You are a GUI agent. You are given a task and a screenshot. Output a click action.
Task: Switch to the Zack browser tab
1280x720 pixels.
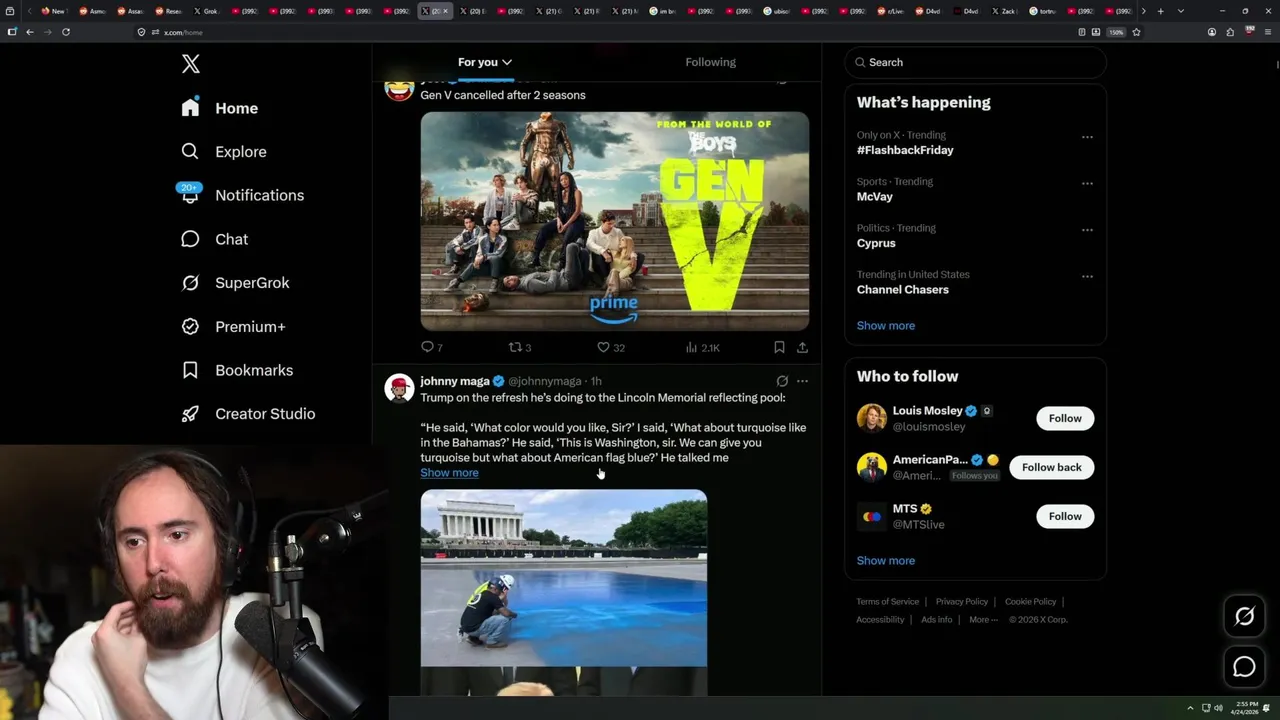coord(1005,11)
